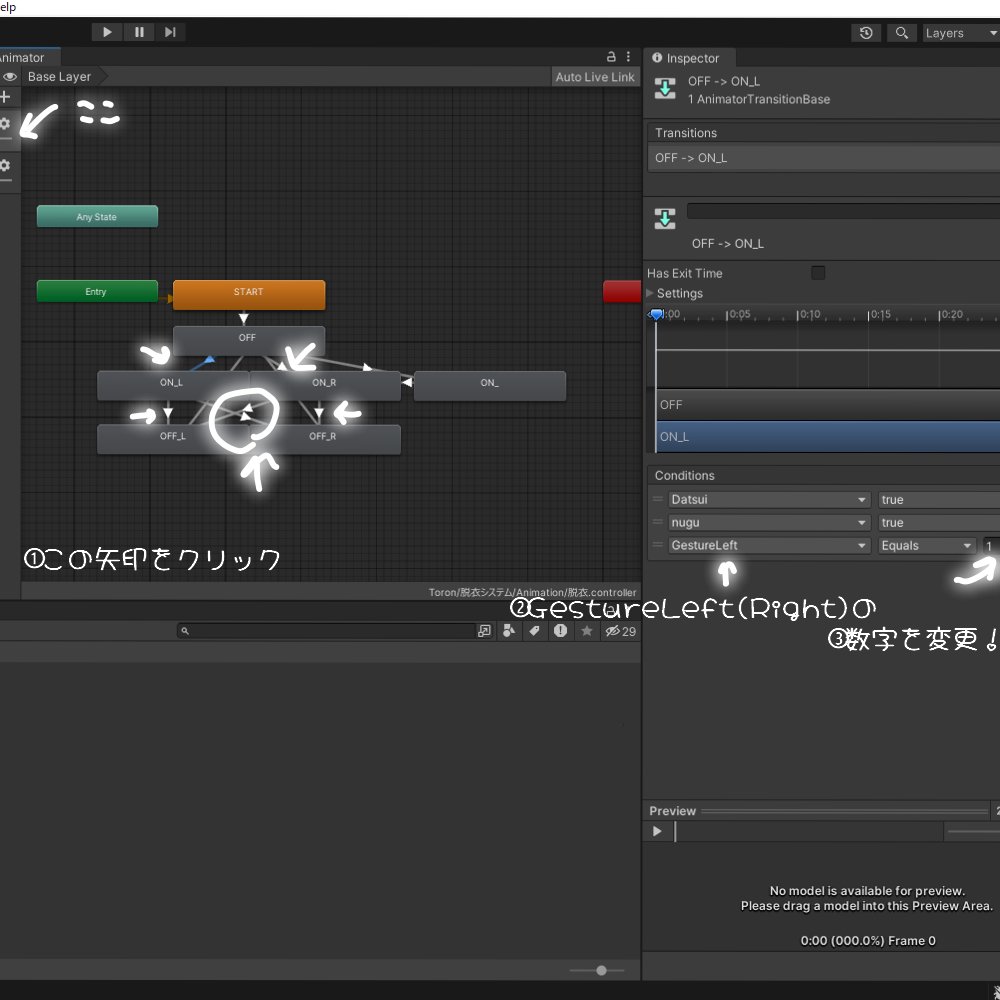The height and width of the screenshot is (1000, 1000).
Task: Select the green Entry node
Action: click(x=97, y=291)
